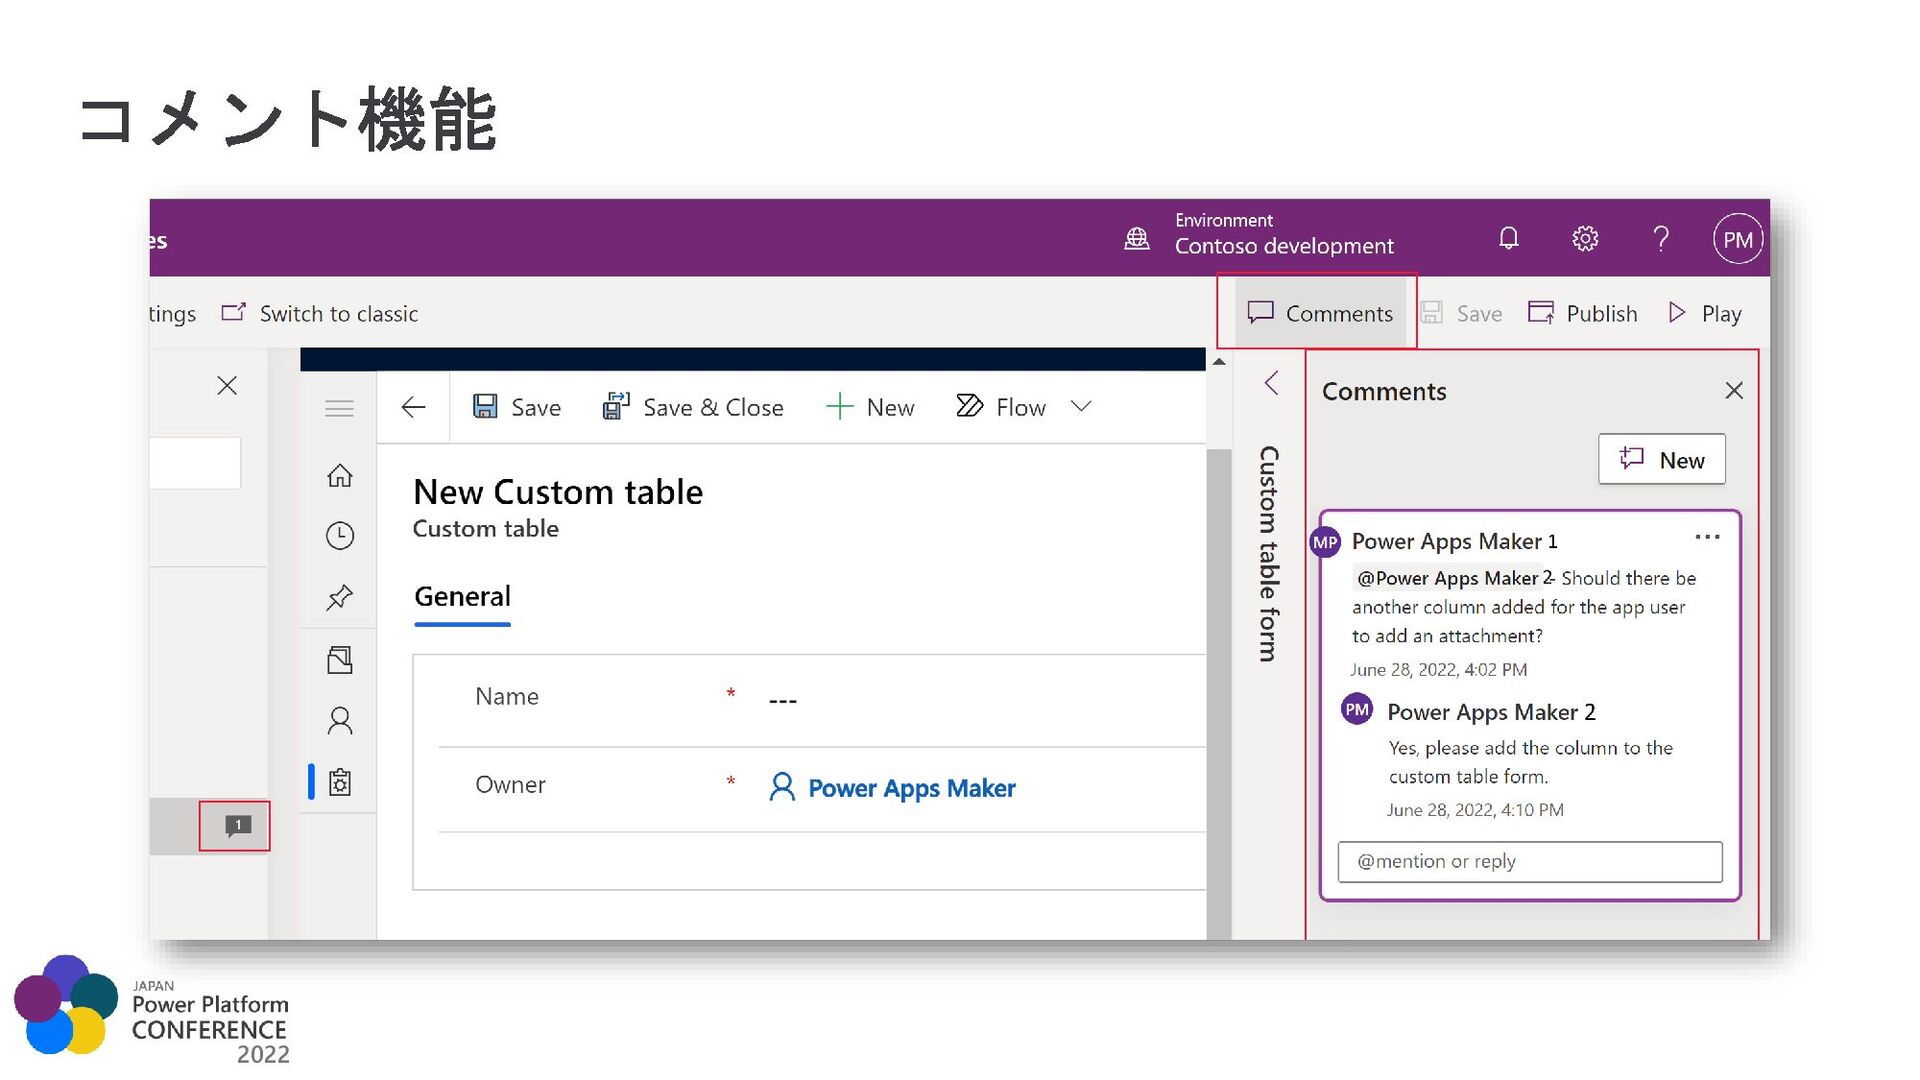
Task: Click the PM avatar of Power Apps Maker 2
Action: coord(1357,710)
